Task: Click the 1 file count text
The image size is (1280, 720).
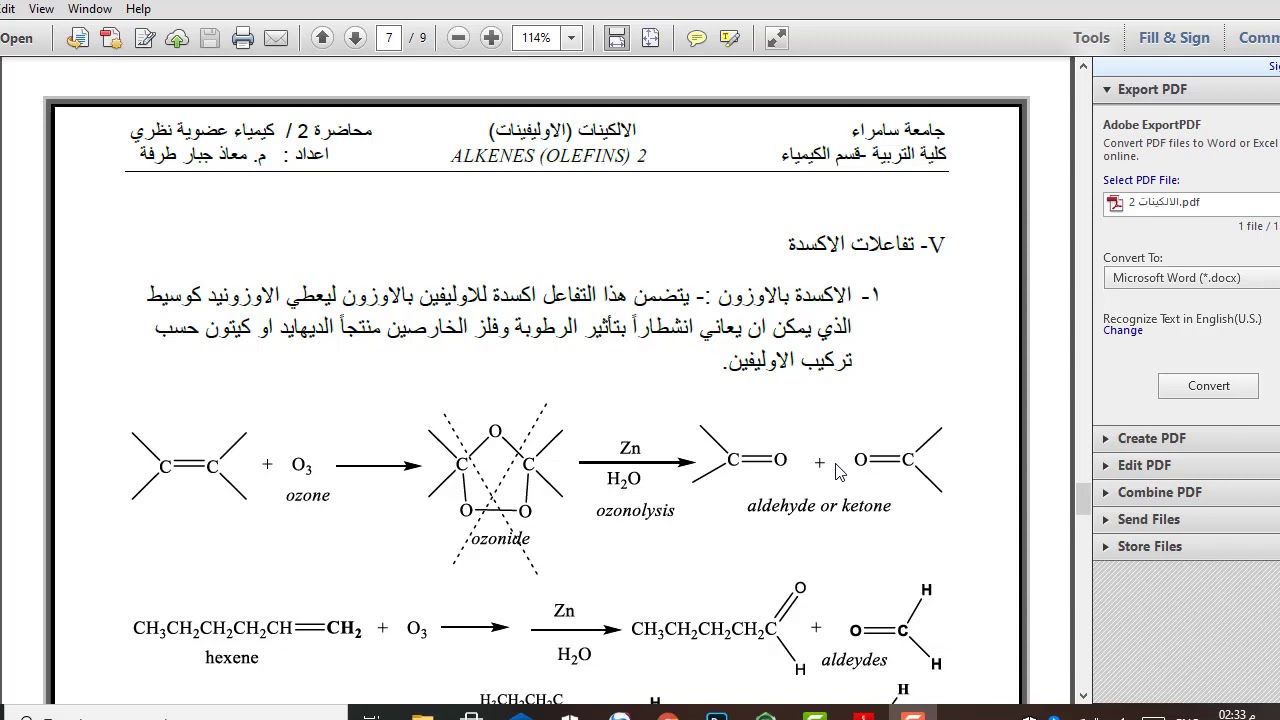Action: tap(1258, 227)
